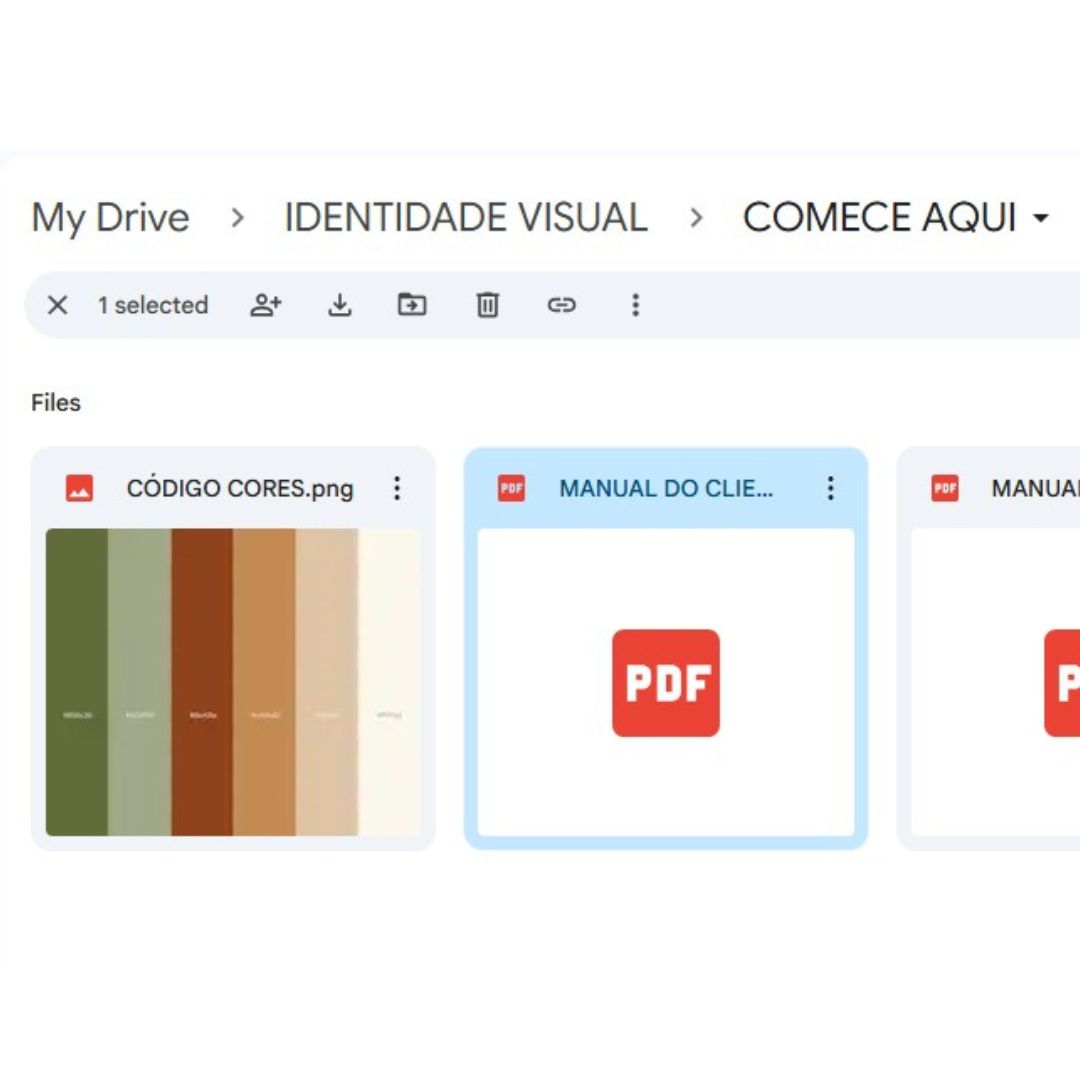Image resolution: width=1080 pixels, height=1080 pixels.
Task: Click the PDF type icon of the third file card
Action: pyautogui.click(x=944, y=488)
